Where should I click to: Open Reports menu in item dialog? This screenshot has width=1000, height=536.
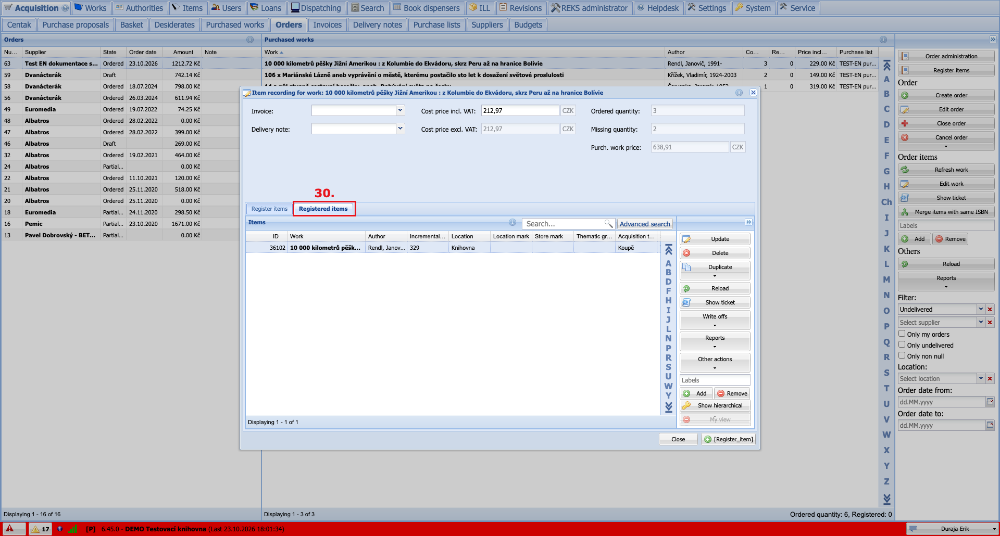714,341
